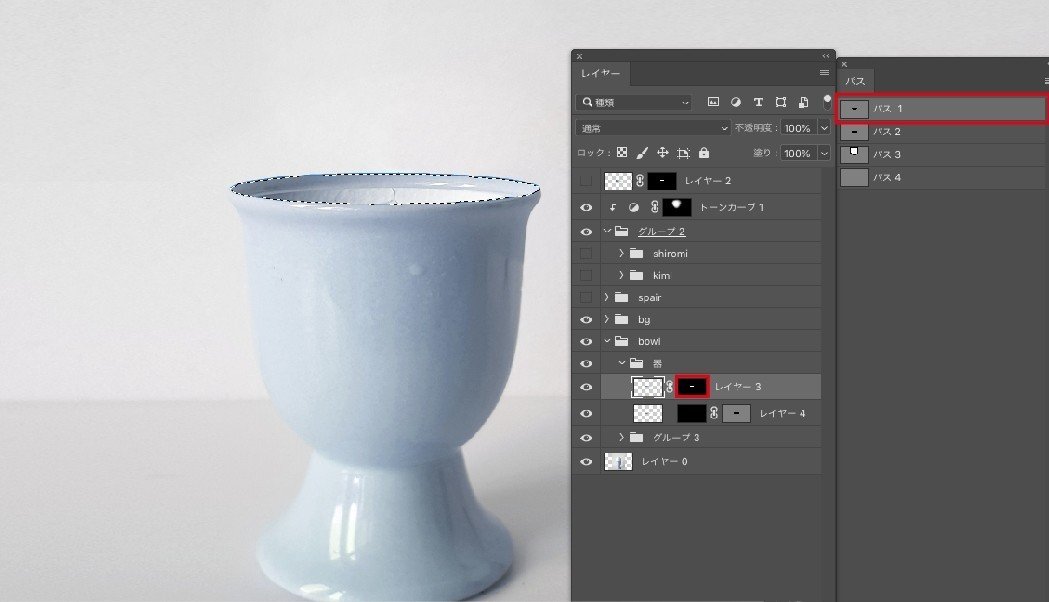Lock image pixels brush icon
Screen dimensions: 1049x602
point(642,153)
